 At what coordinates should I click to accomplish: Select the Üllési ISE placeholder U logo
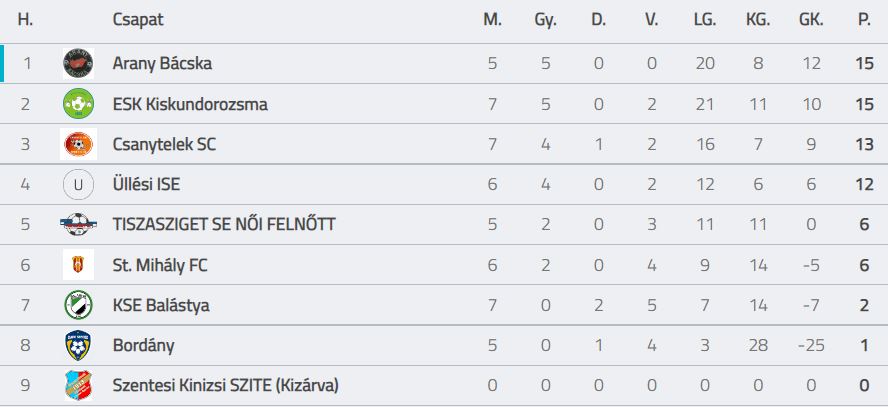[x=78, y=185]
